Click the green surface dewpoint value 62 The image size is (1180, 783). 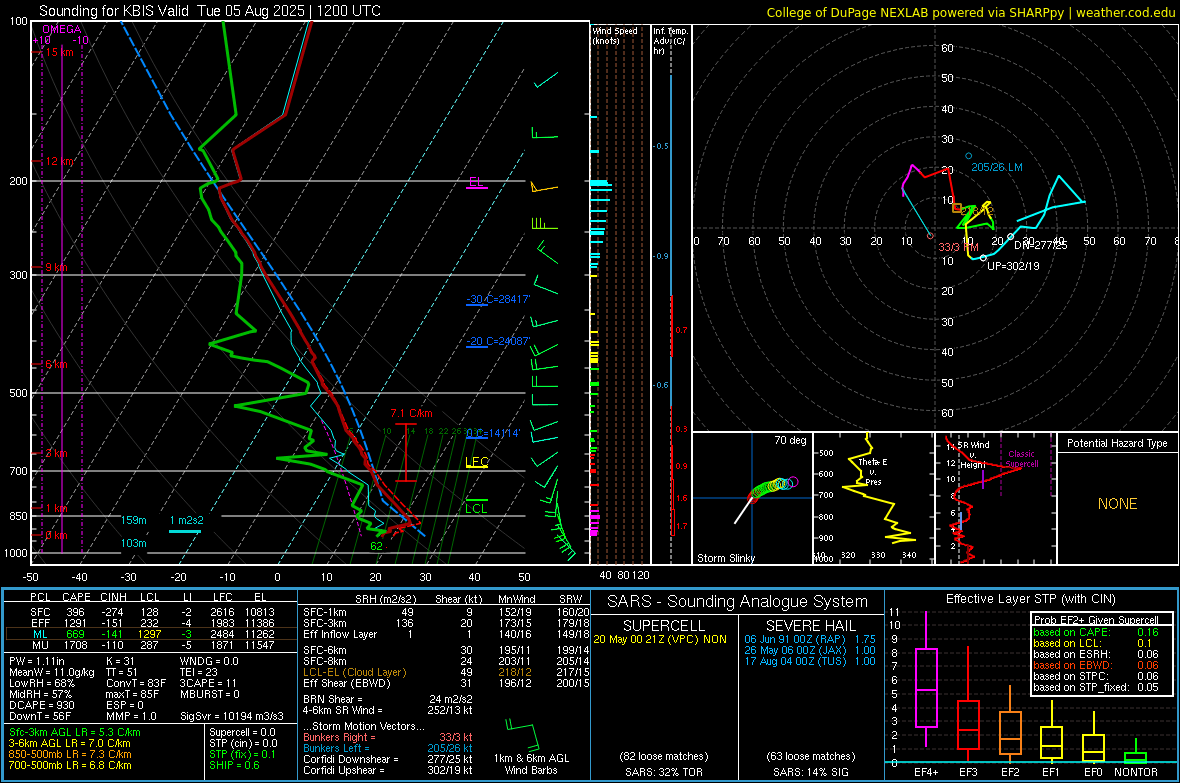pos(376,547)
